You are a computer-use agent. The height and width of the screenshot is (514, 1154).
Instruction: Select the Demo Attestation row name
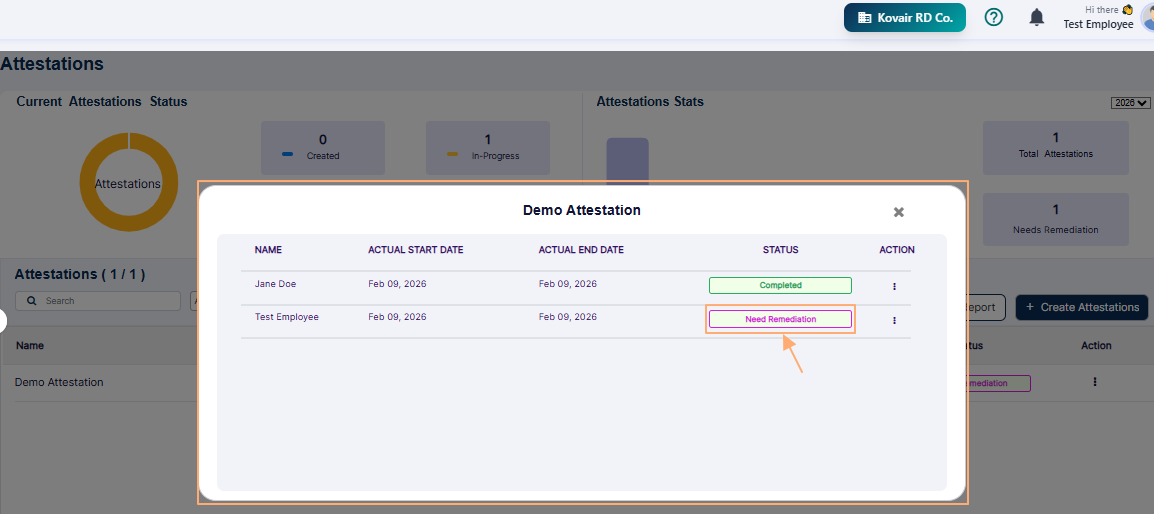click(x=59, y=382)
